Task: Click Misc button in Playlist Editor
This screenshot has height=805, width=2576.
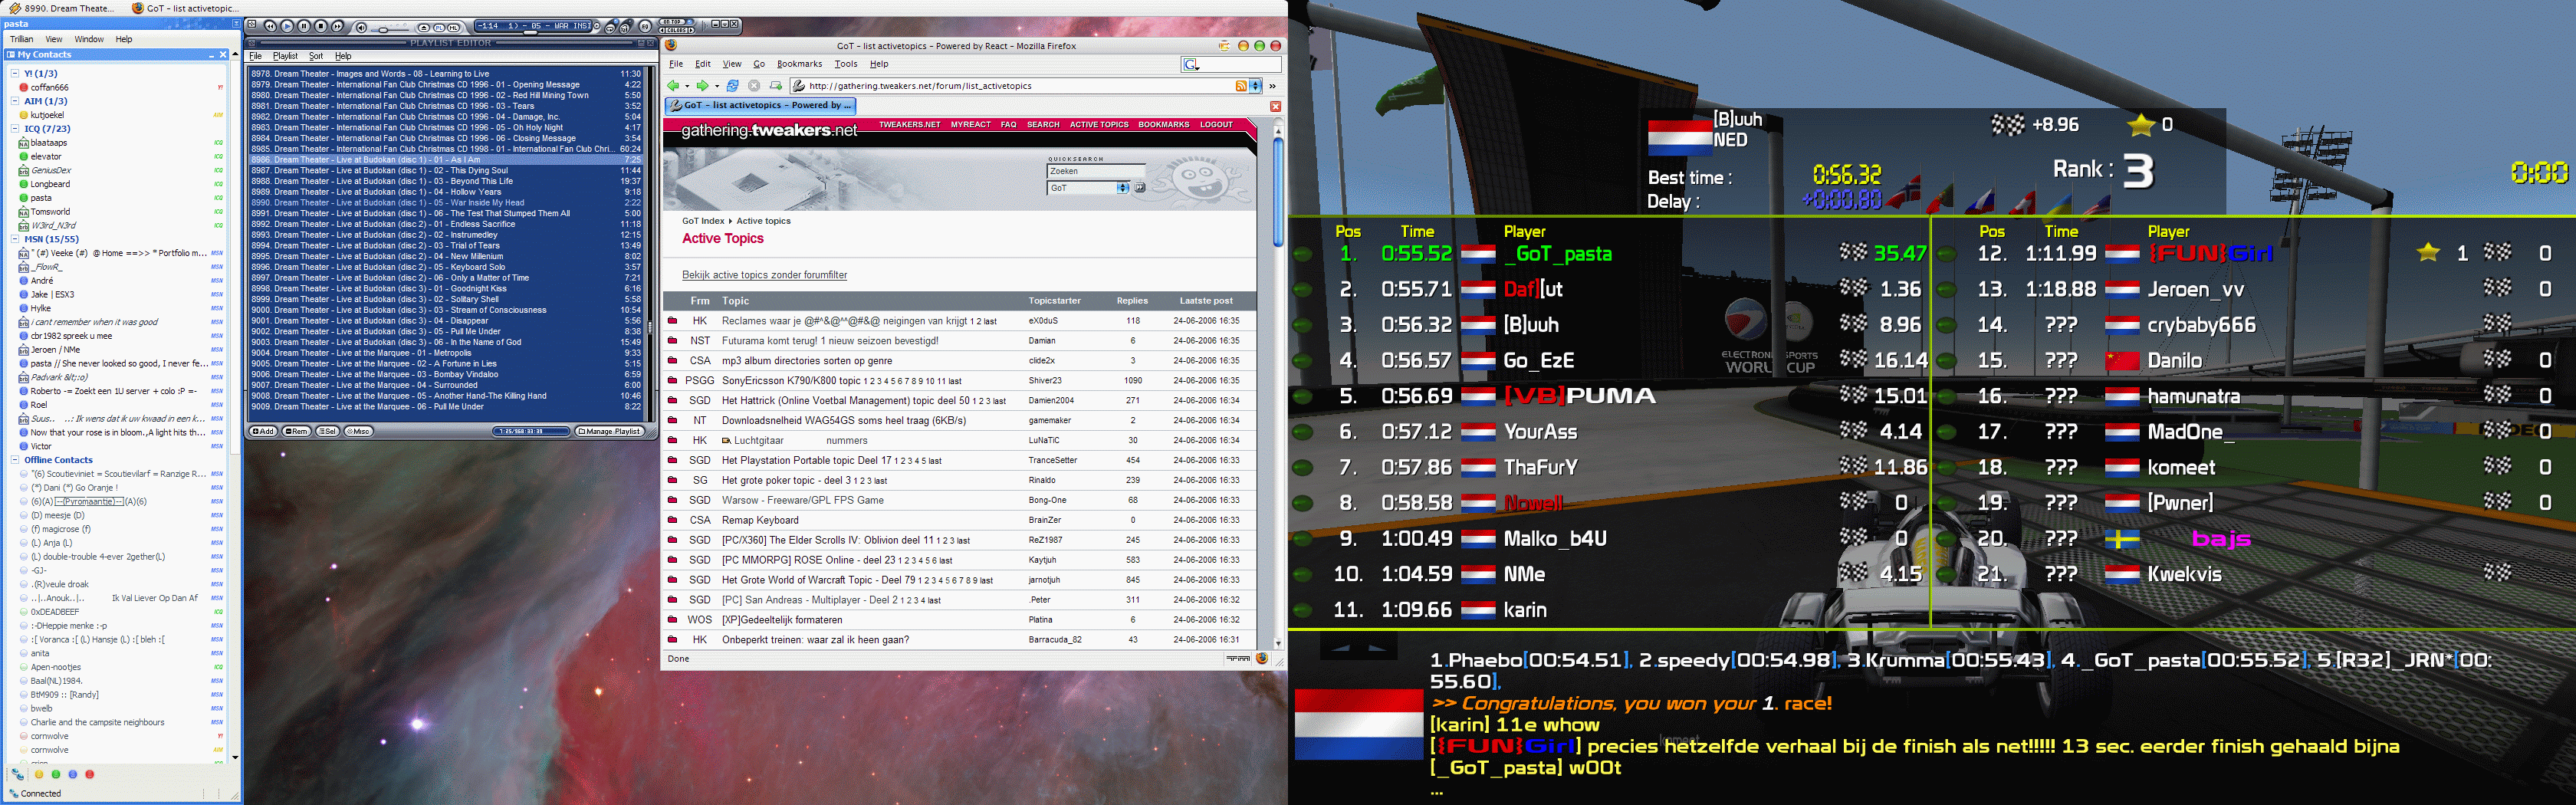Action: (359, 431)
